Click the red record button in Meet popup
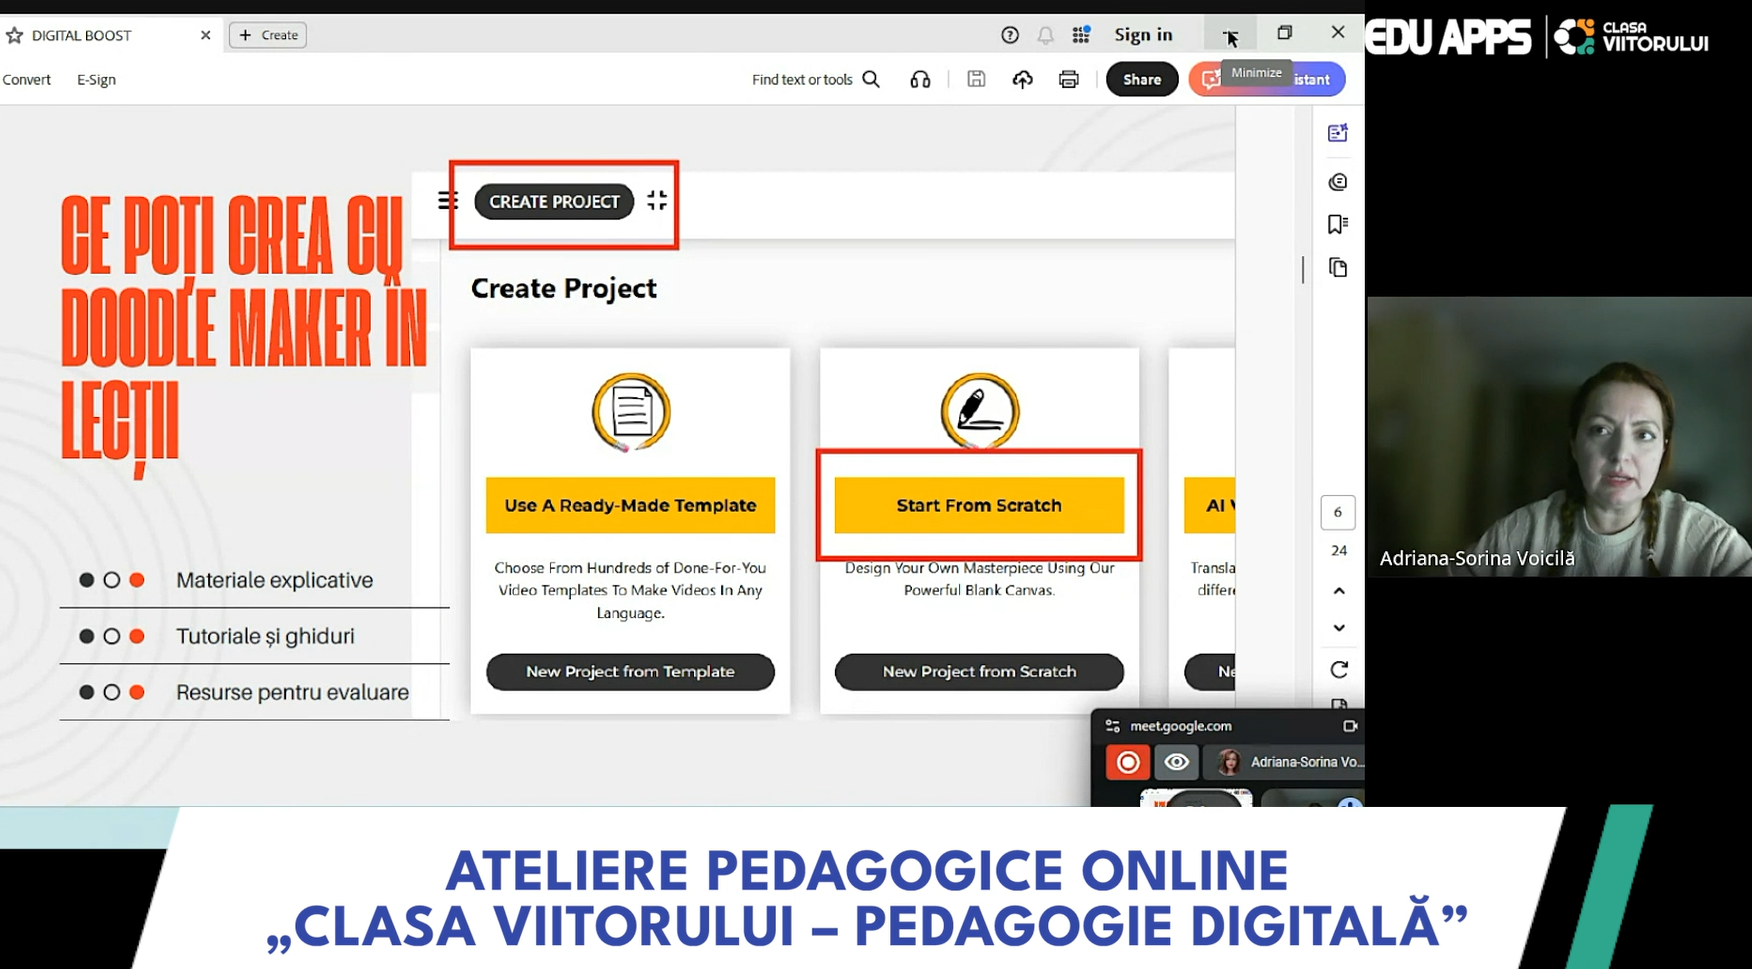Image resolution: width=1752 pixels, height=969 pixels. point(1128,762)
